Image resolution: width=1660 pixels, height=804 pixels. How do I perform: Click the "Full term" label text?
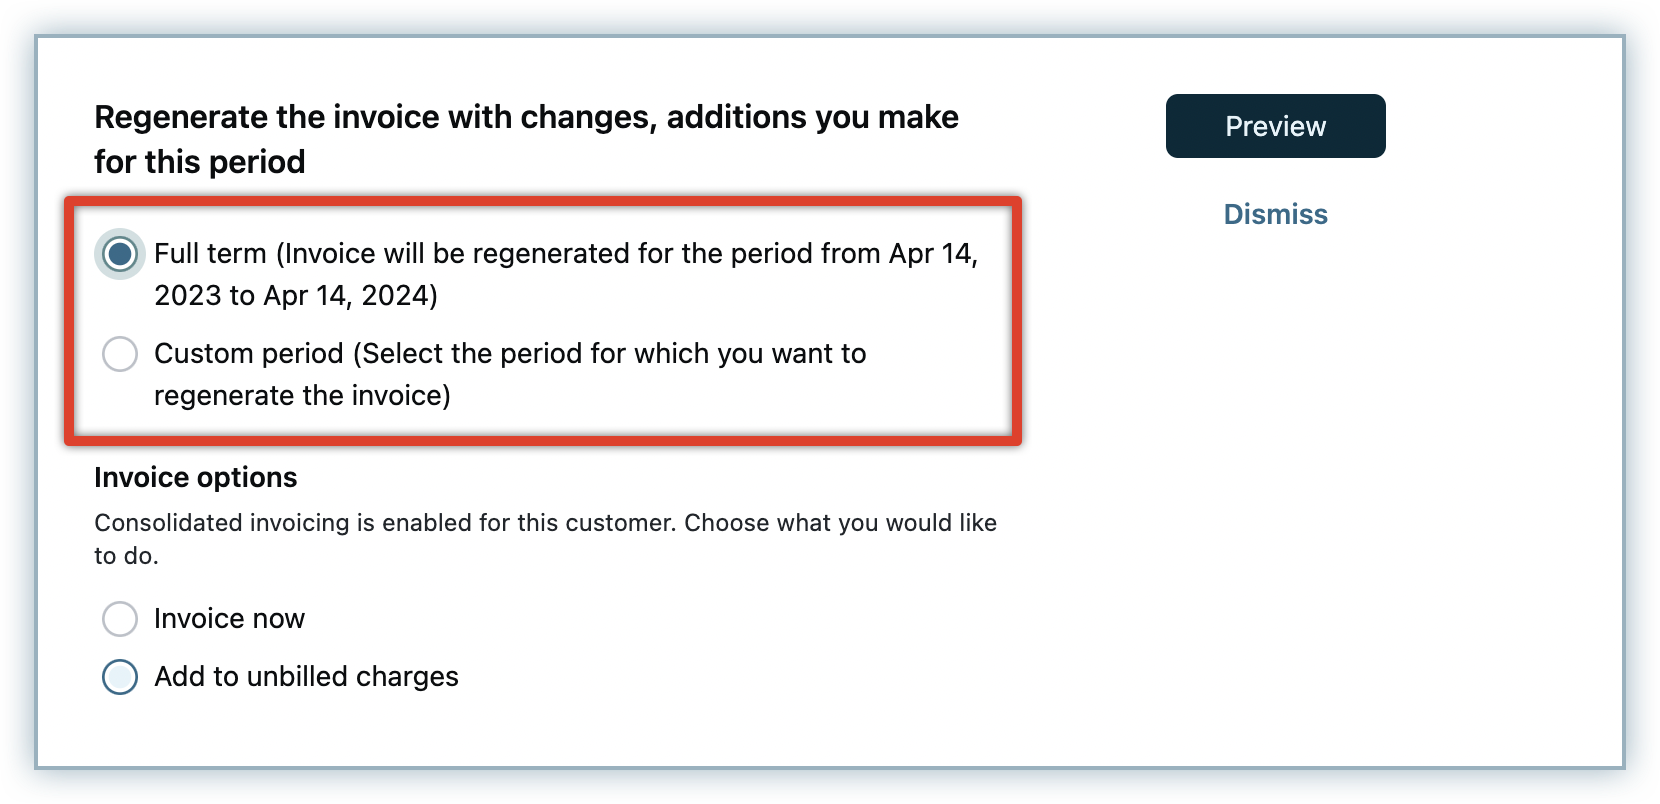(x=210, y=254)
